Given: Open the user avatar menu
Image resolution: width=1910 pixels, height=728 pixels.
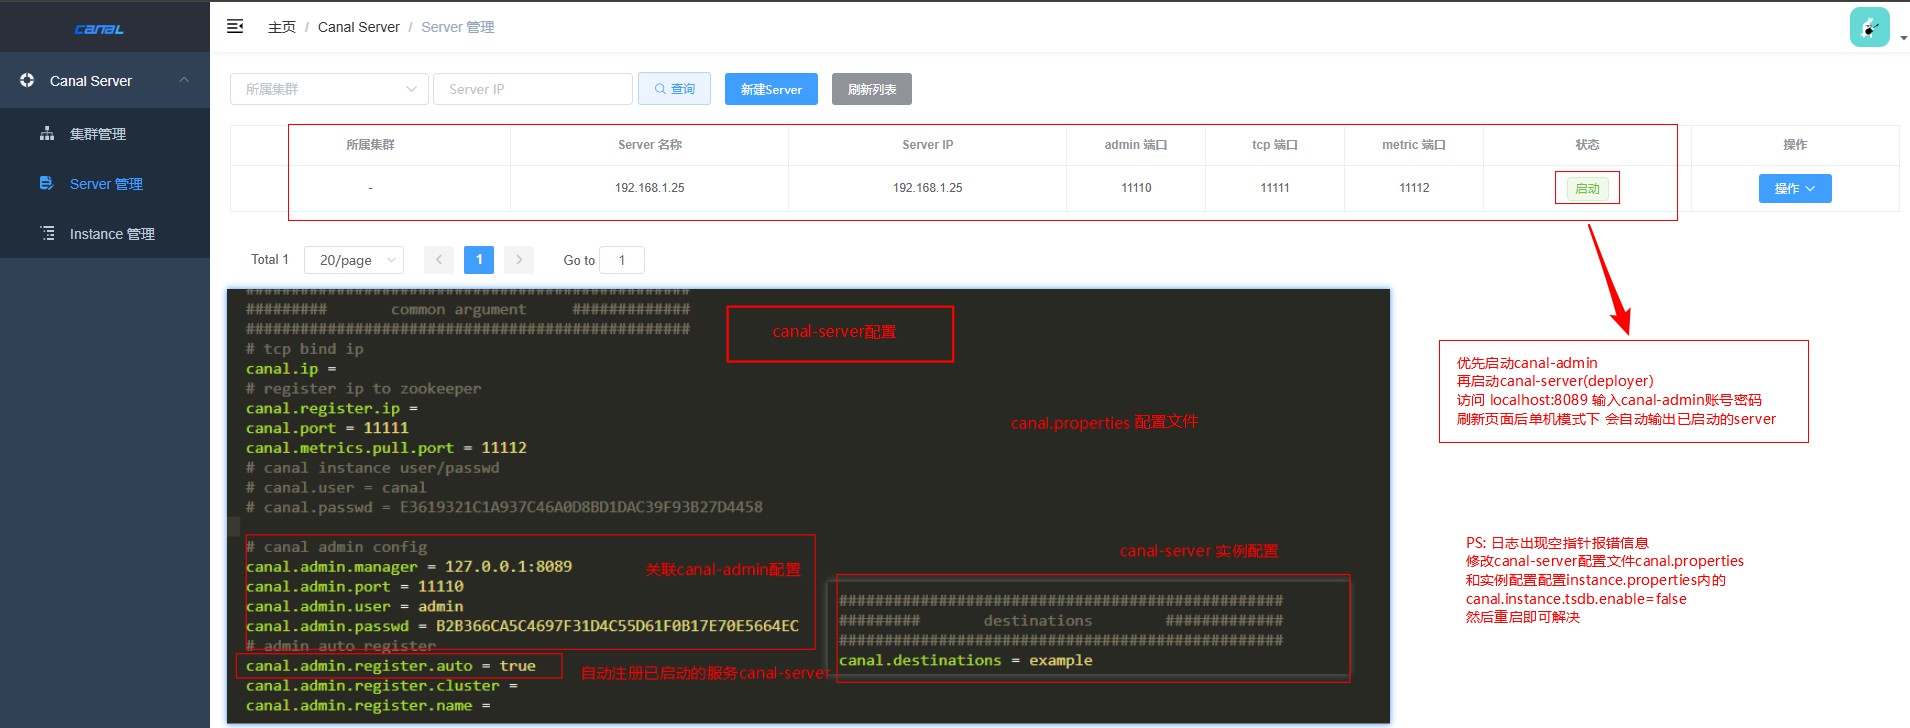Looking at the screenshot, I should [x=1869, y=27].
